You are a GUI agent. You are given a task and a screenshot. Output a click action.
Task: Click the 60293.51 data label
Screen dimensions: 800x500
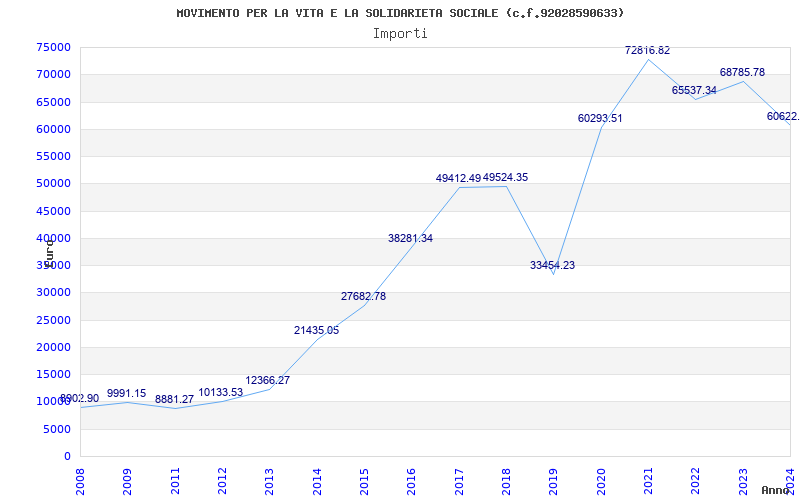click(600, 118)
